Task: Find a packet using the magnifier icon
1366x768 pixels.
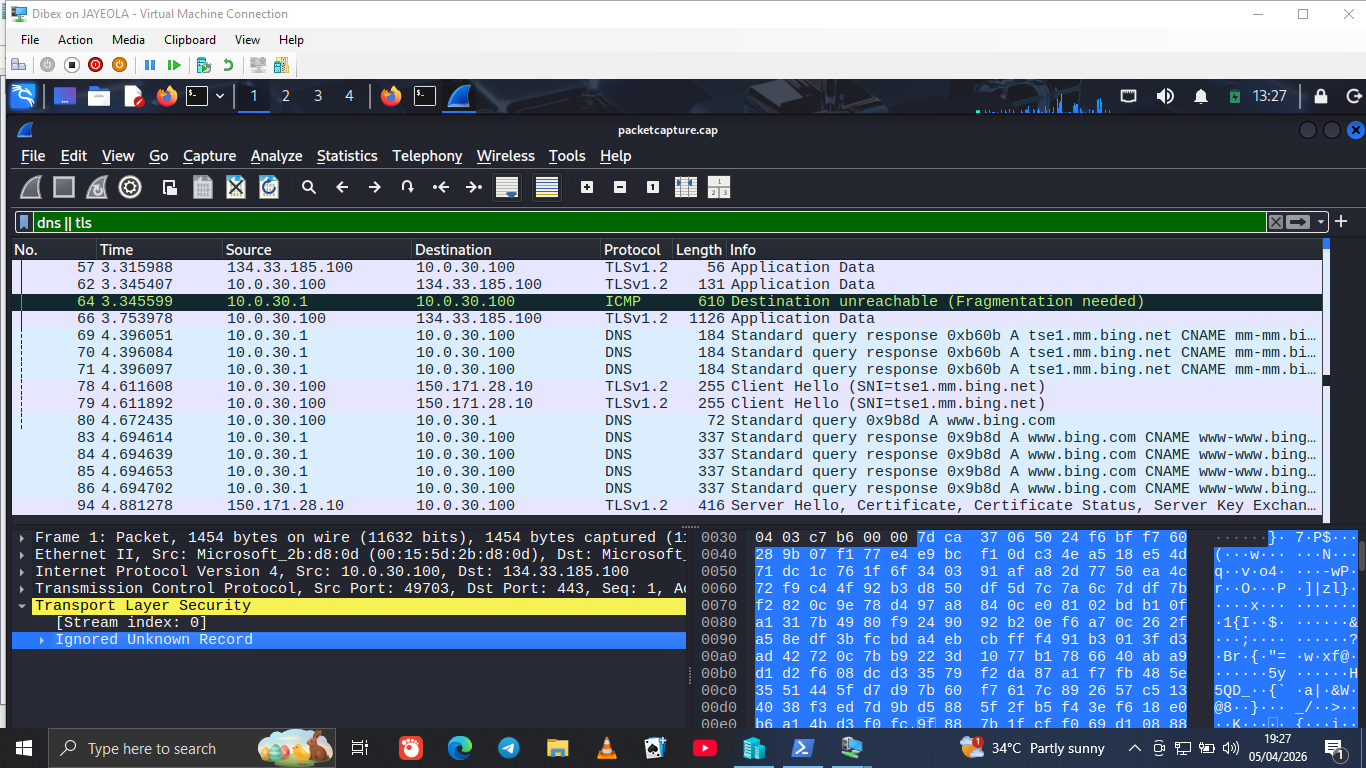Action: (308, 187)
